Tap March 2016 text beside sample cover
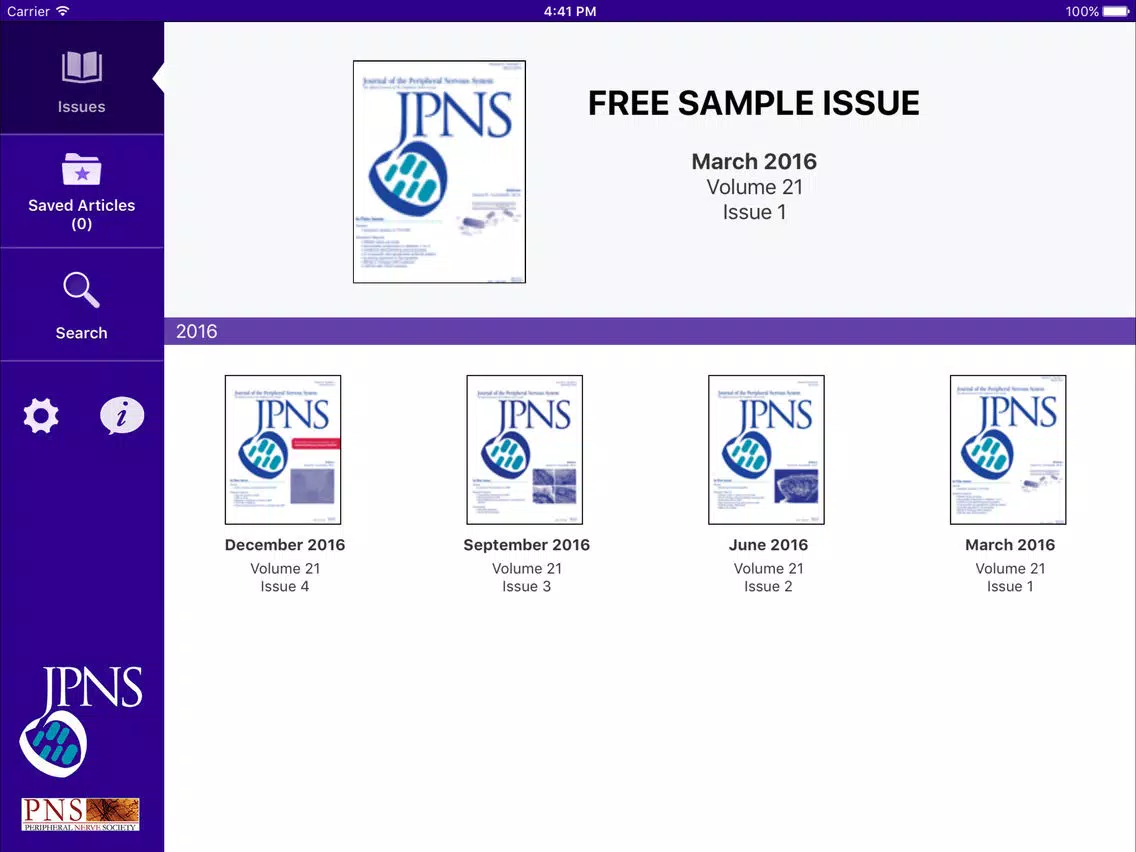 pos(753,161)
